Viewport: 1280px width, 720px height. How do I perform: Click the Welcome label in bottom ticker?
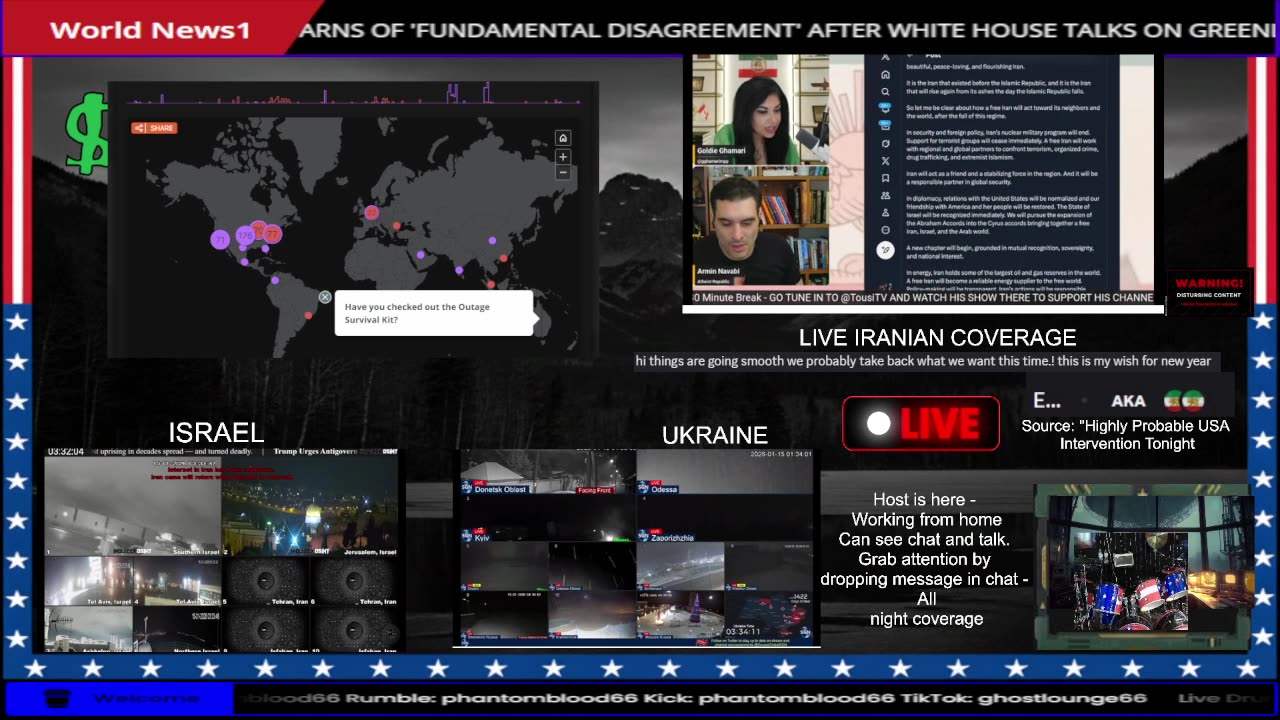pos(146,698)
